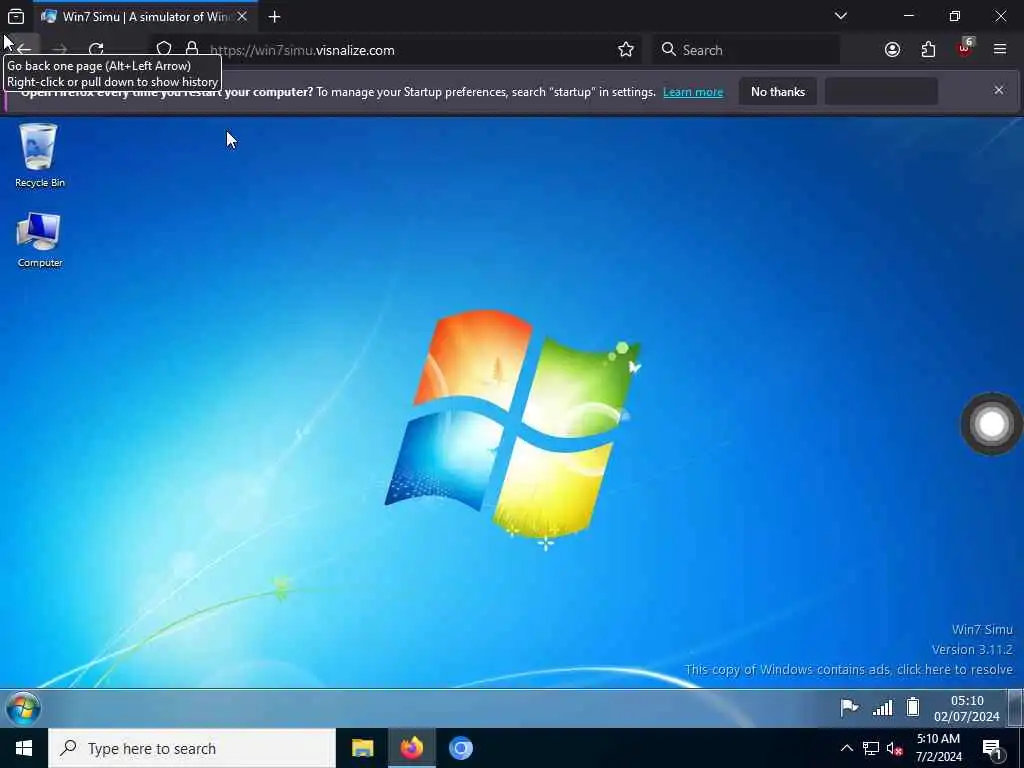Click the Firefox taskbar icon
The image size is (1024, 768).
click(x=411, y=748)
